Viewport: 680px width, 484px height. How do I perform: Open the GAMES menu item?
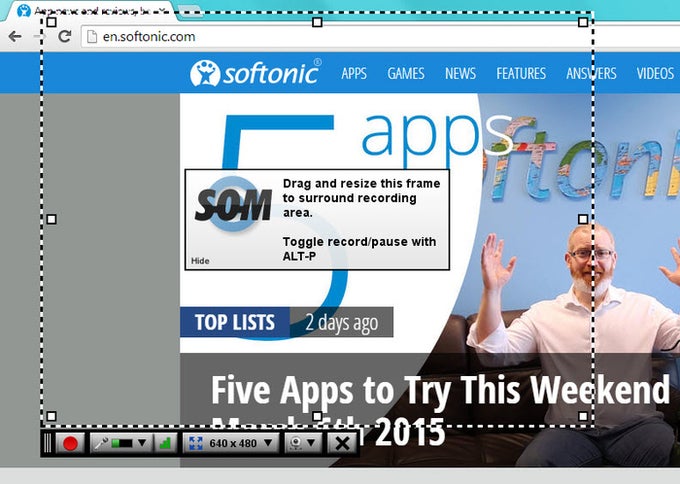[x=406, y=73]
